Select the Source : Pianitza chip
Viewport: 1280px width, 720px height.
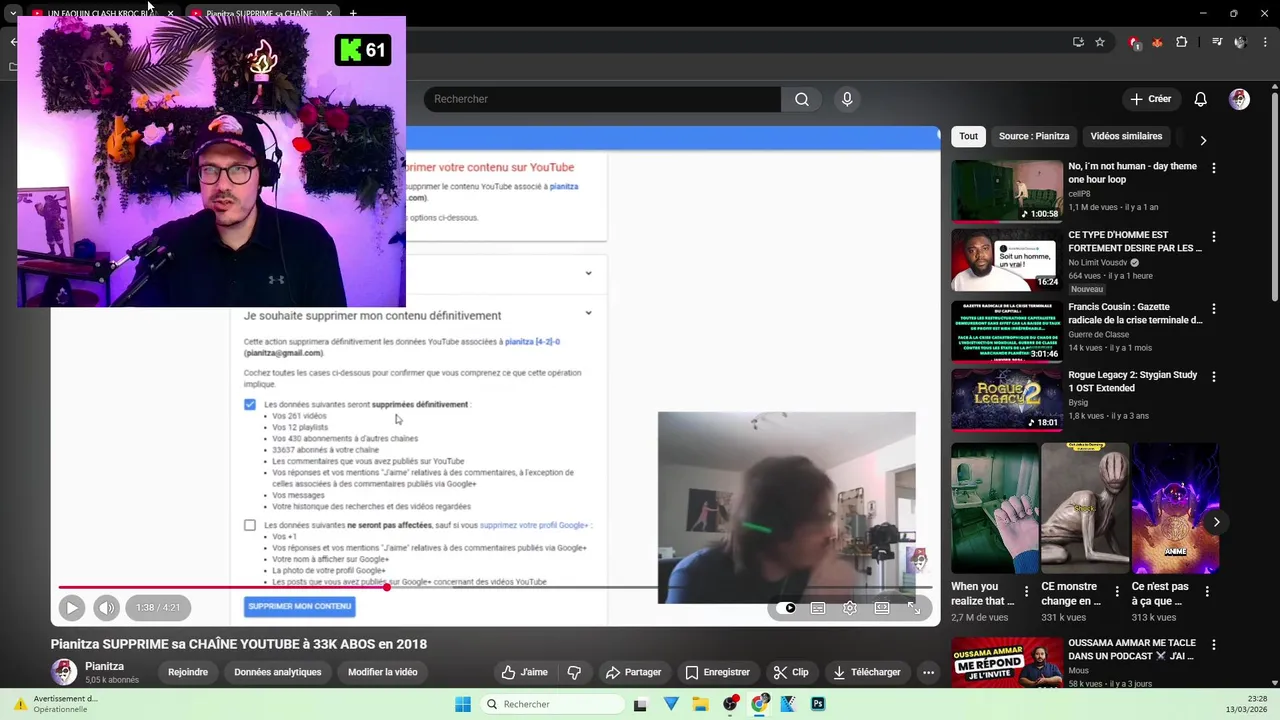1034,136
